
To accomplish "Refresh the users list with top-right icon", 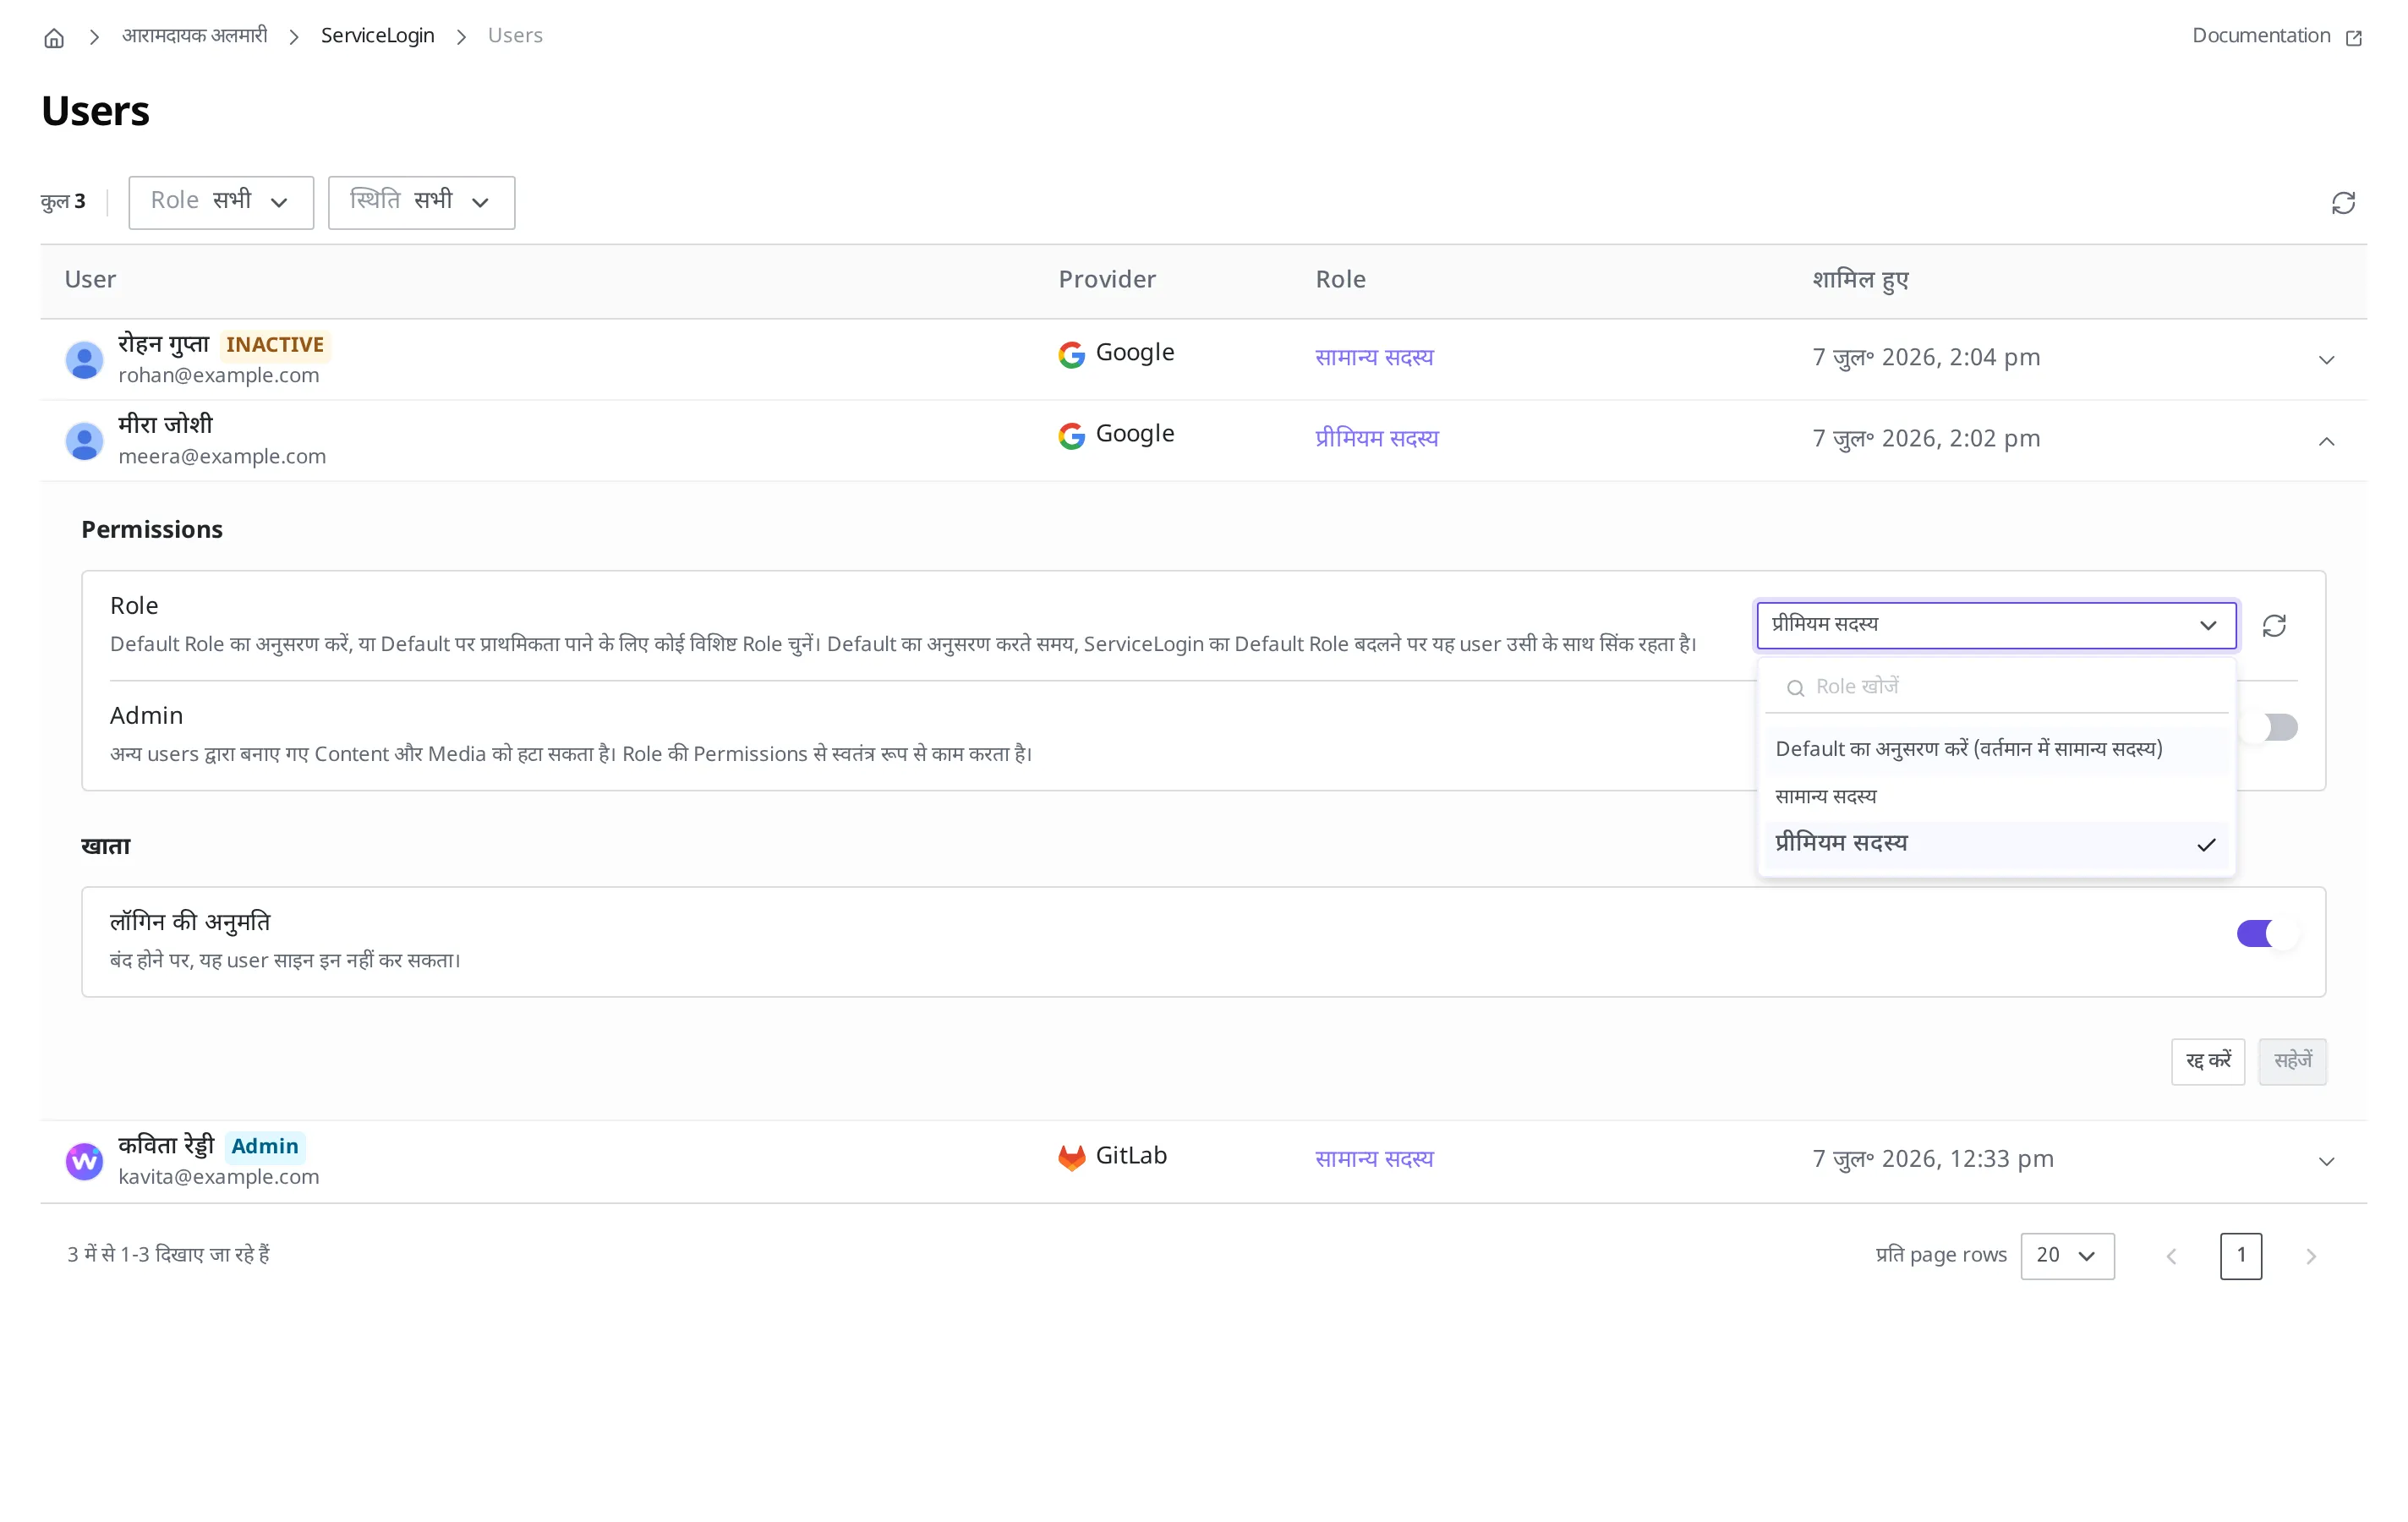I will point(2343,203).
